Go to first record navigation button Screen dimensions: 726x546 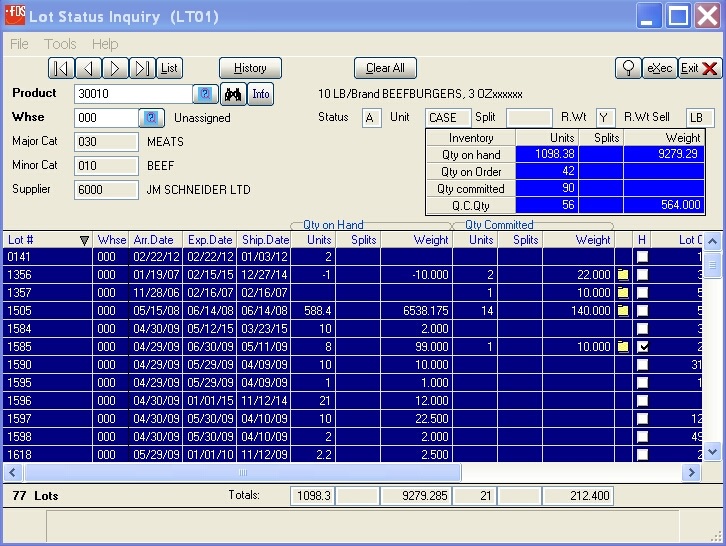pos(61,69)
